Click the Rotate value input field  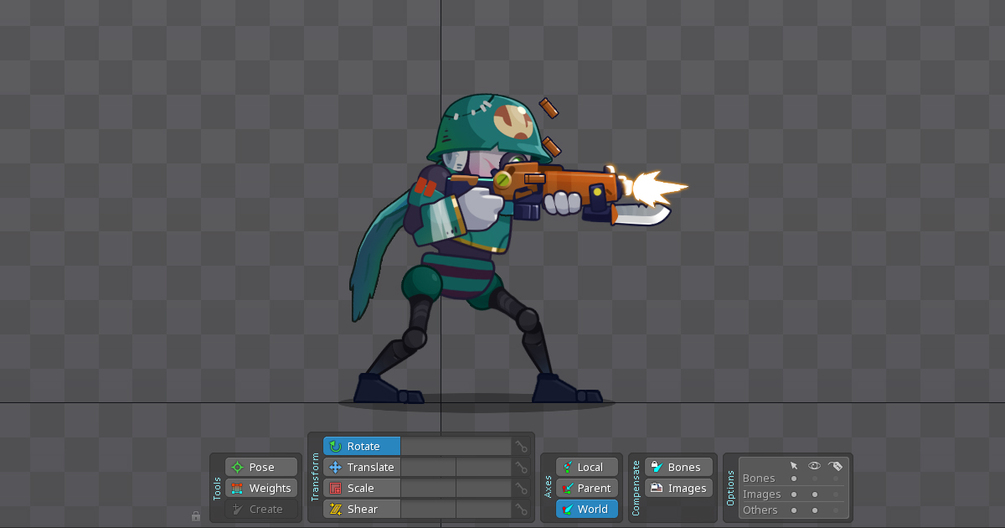point(456,446)
